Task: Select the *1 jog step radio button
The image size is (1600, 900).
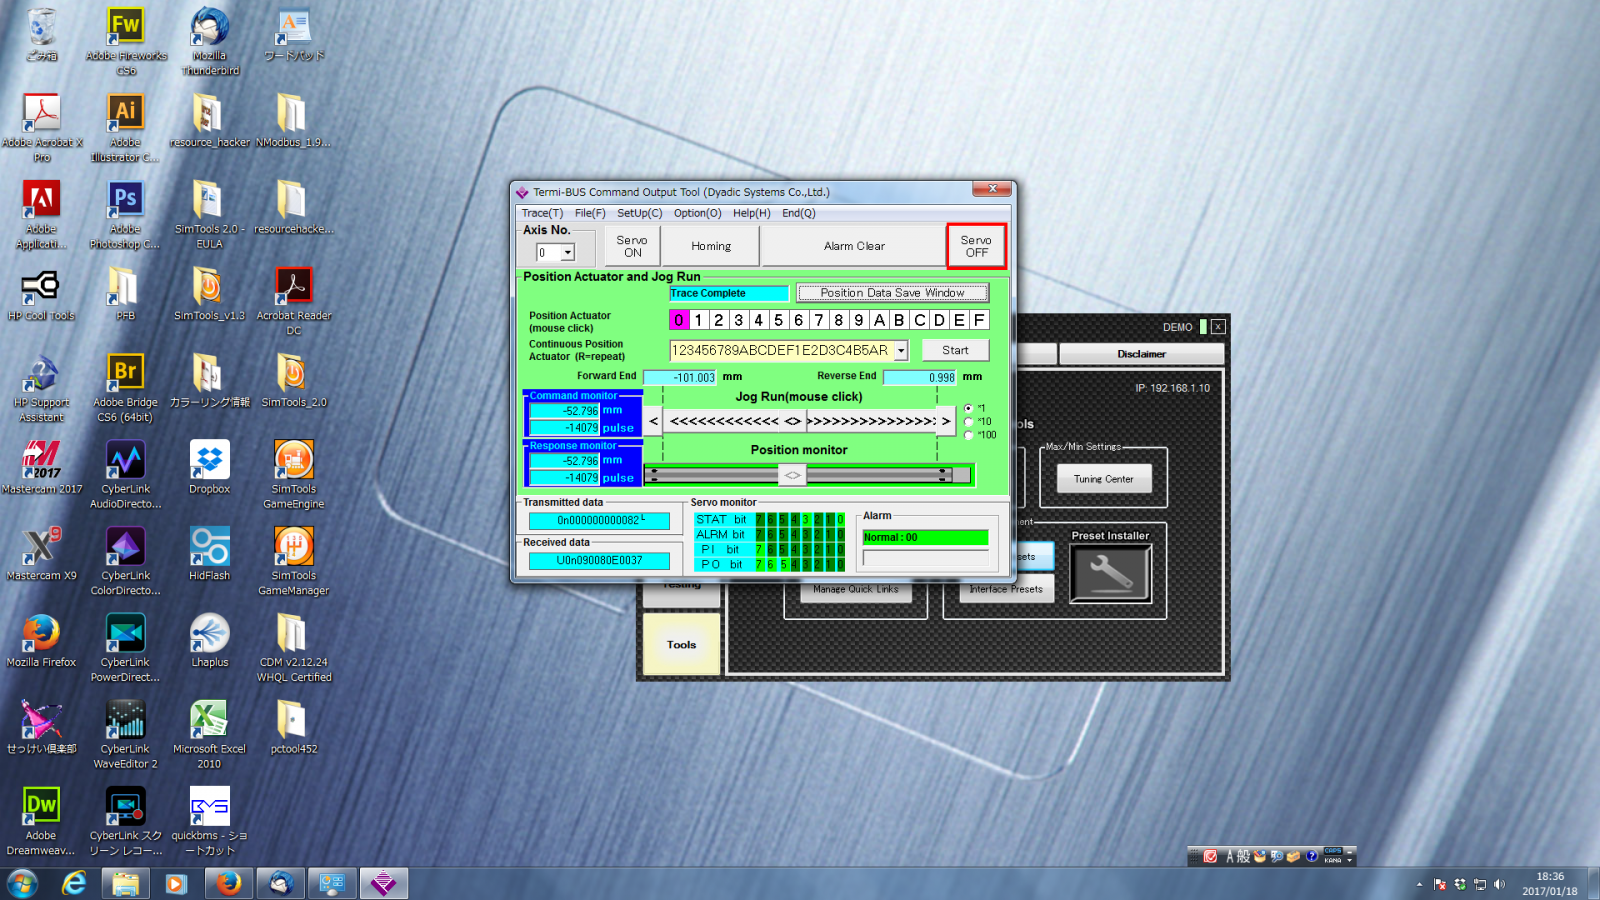Action: tap(968, 408)
